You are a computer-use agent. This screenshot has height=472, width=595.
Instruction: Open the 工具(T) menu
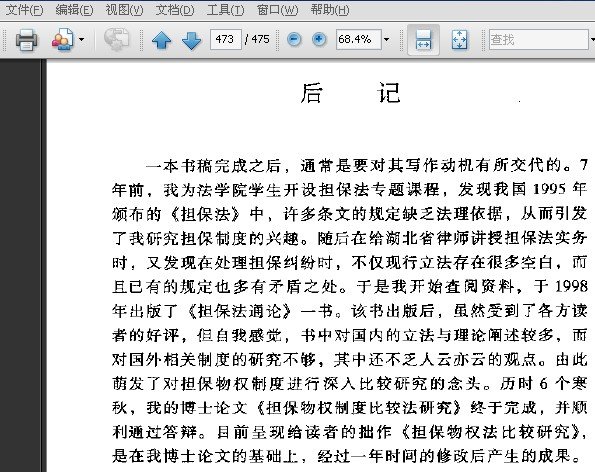click(x=225, y=10)
